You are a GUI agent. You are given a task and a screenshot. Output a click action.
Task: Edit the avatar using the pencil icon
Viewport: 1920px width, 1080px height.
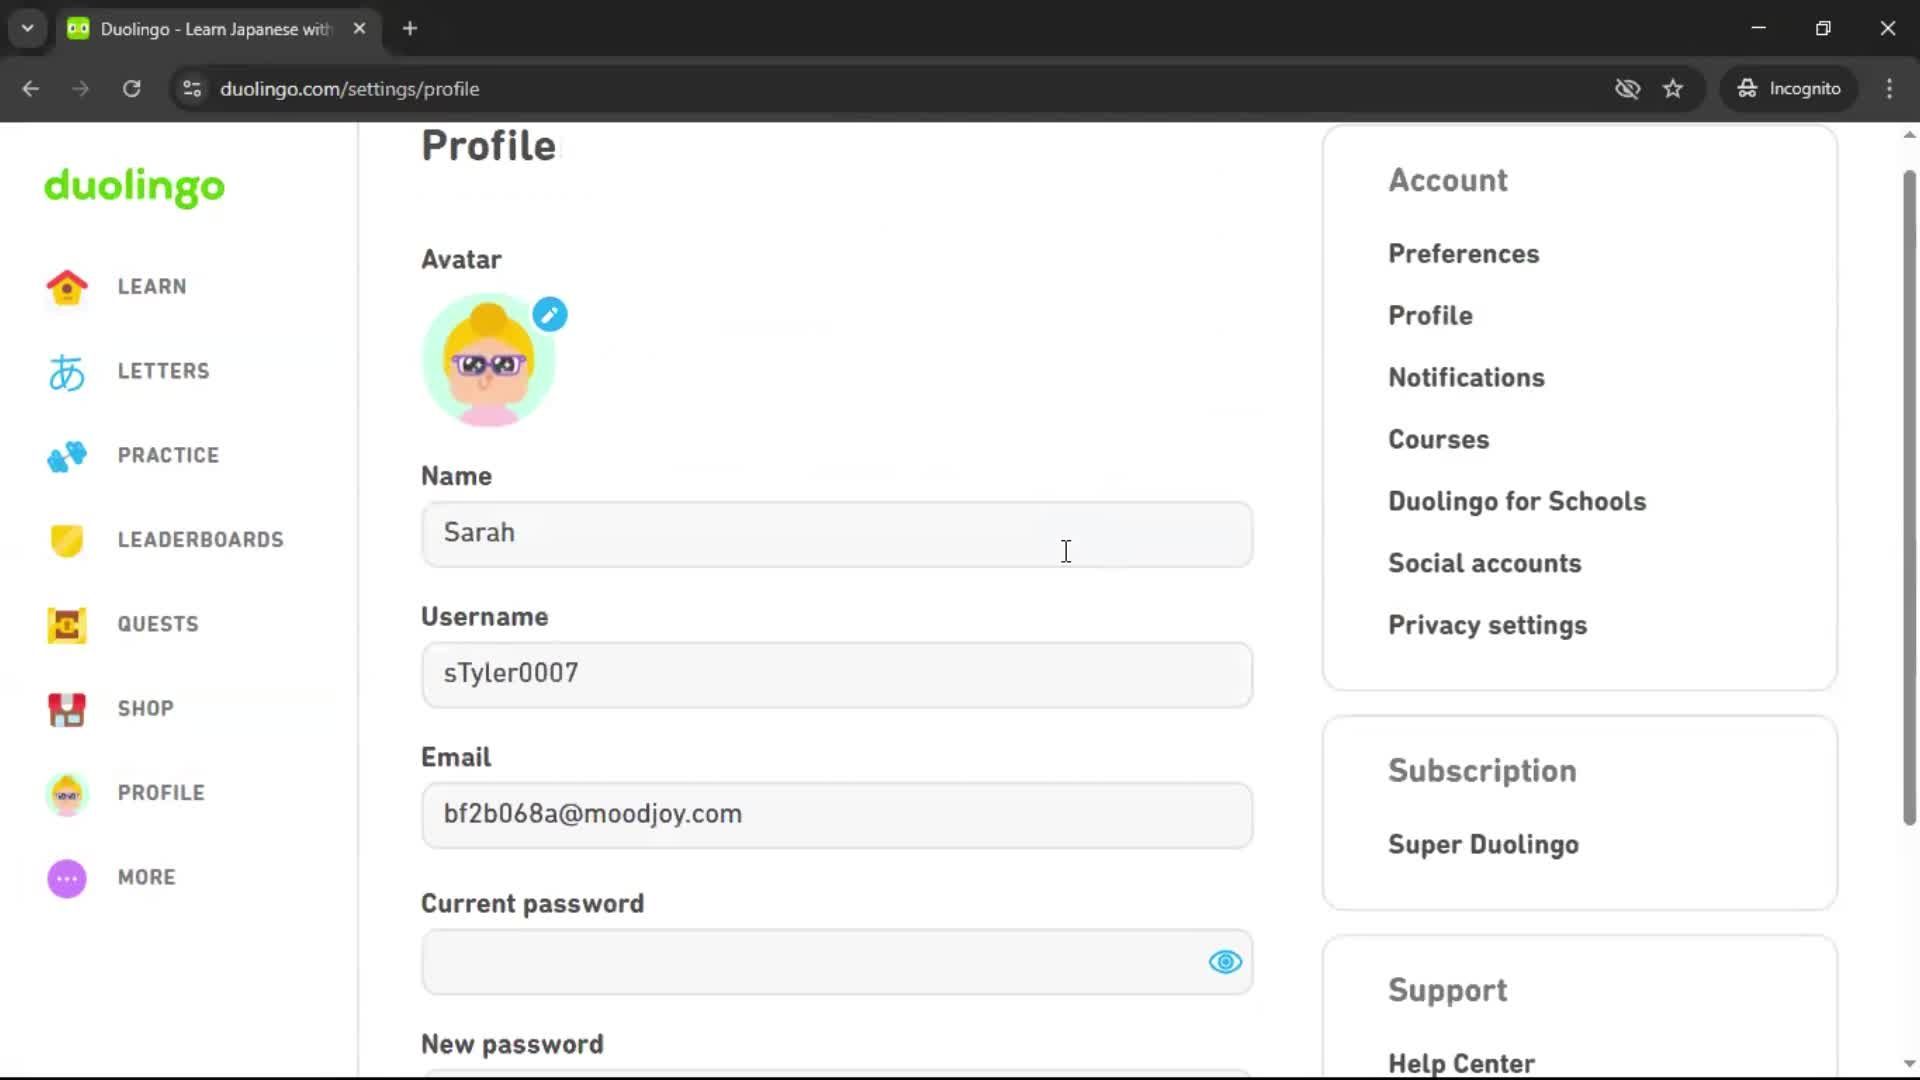(x=549, y=314)
